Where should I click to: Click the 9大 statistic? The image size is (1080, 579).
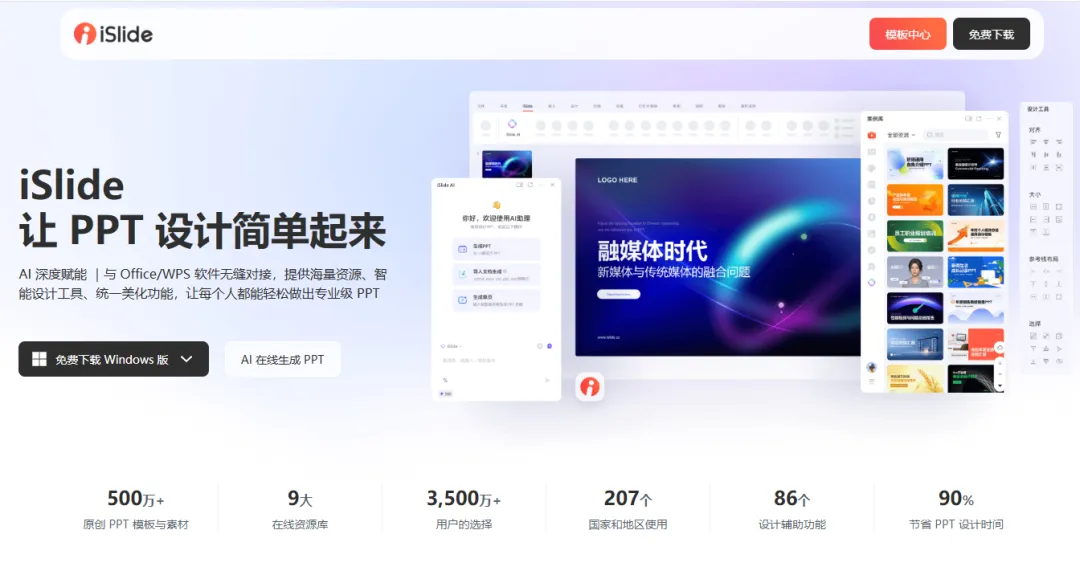click(x=300, y=498)
